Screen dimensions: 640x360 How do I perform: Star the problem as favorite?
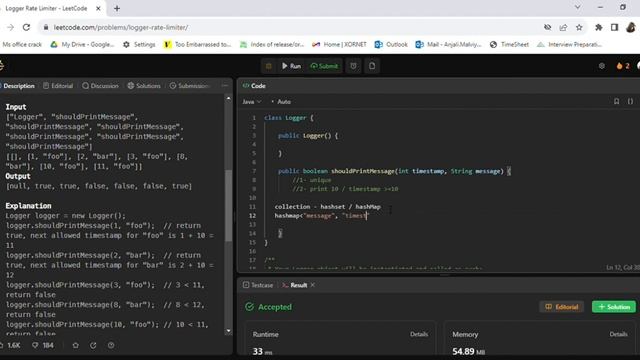pyautogui.click(x=76, y=345)
